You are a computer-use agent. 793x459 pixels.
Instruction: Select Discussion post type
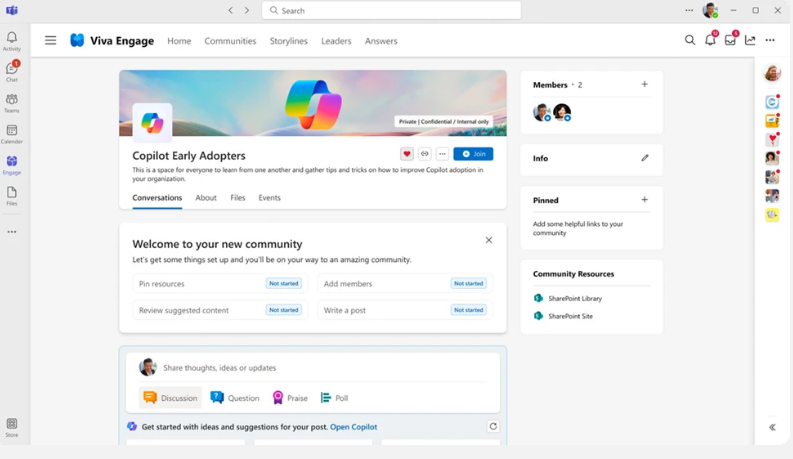(x=170, y=398)
